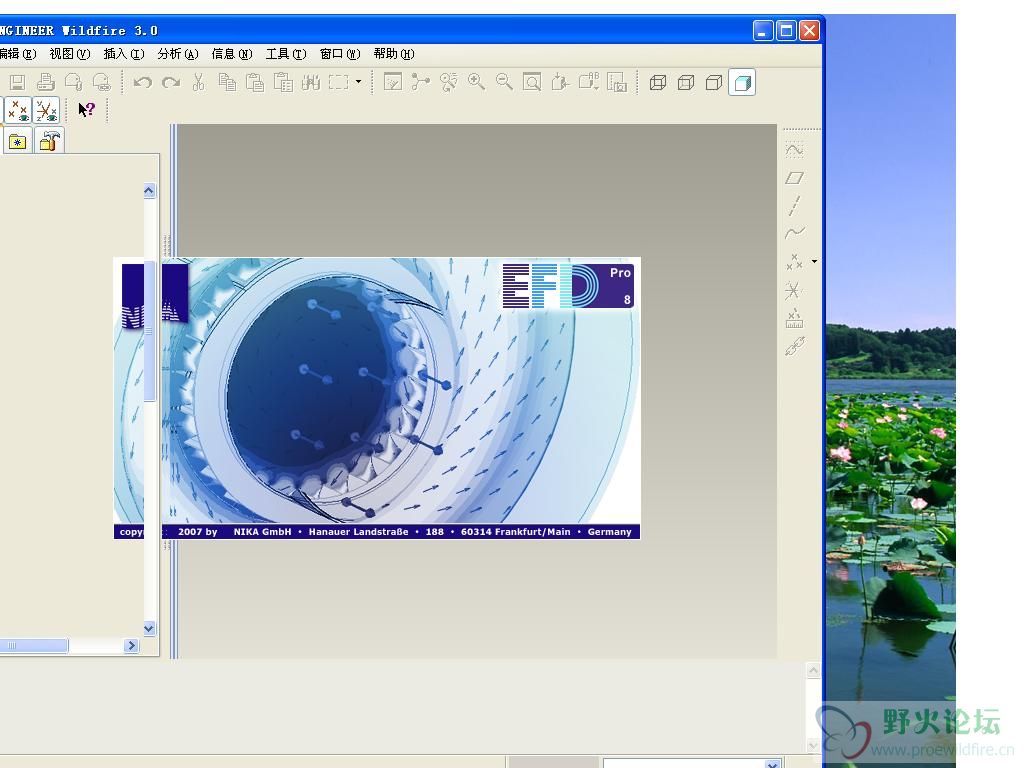Open the Folder Browser tab with star folder
The width and height of the screenshot is (1024, 768).
[x=18, y=141]
